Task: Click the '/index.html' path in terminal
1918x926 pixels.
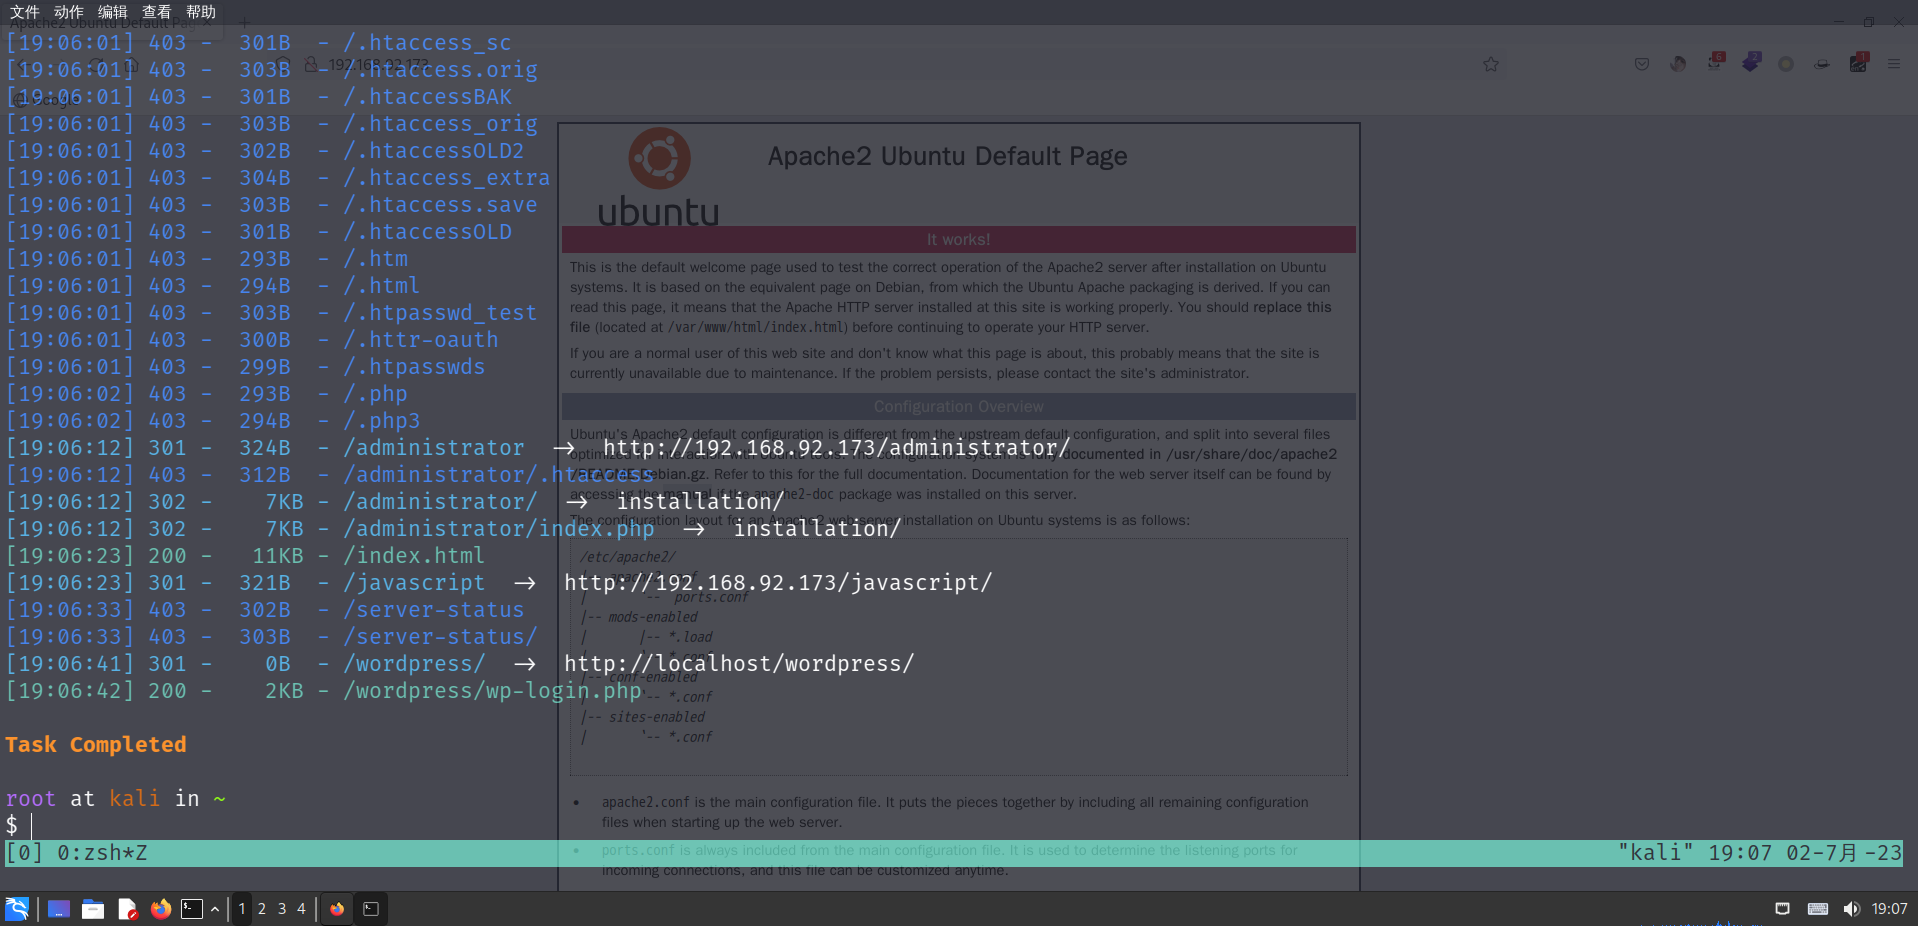Action: point(414,556)
